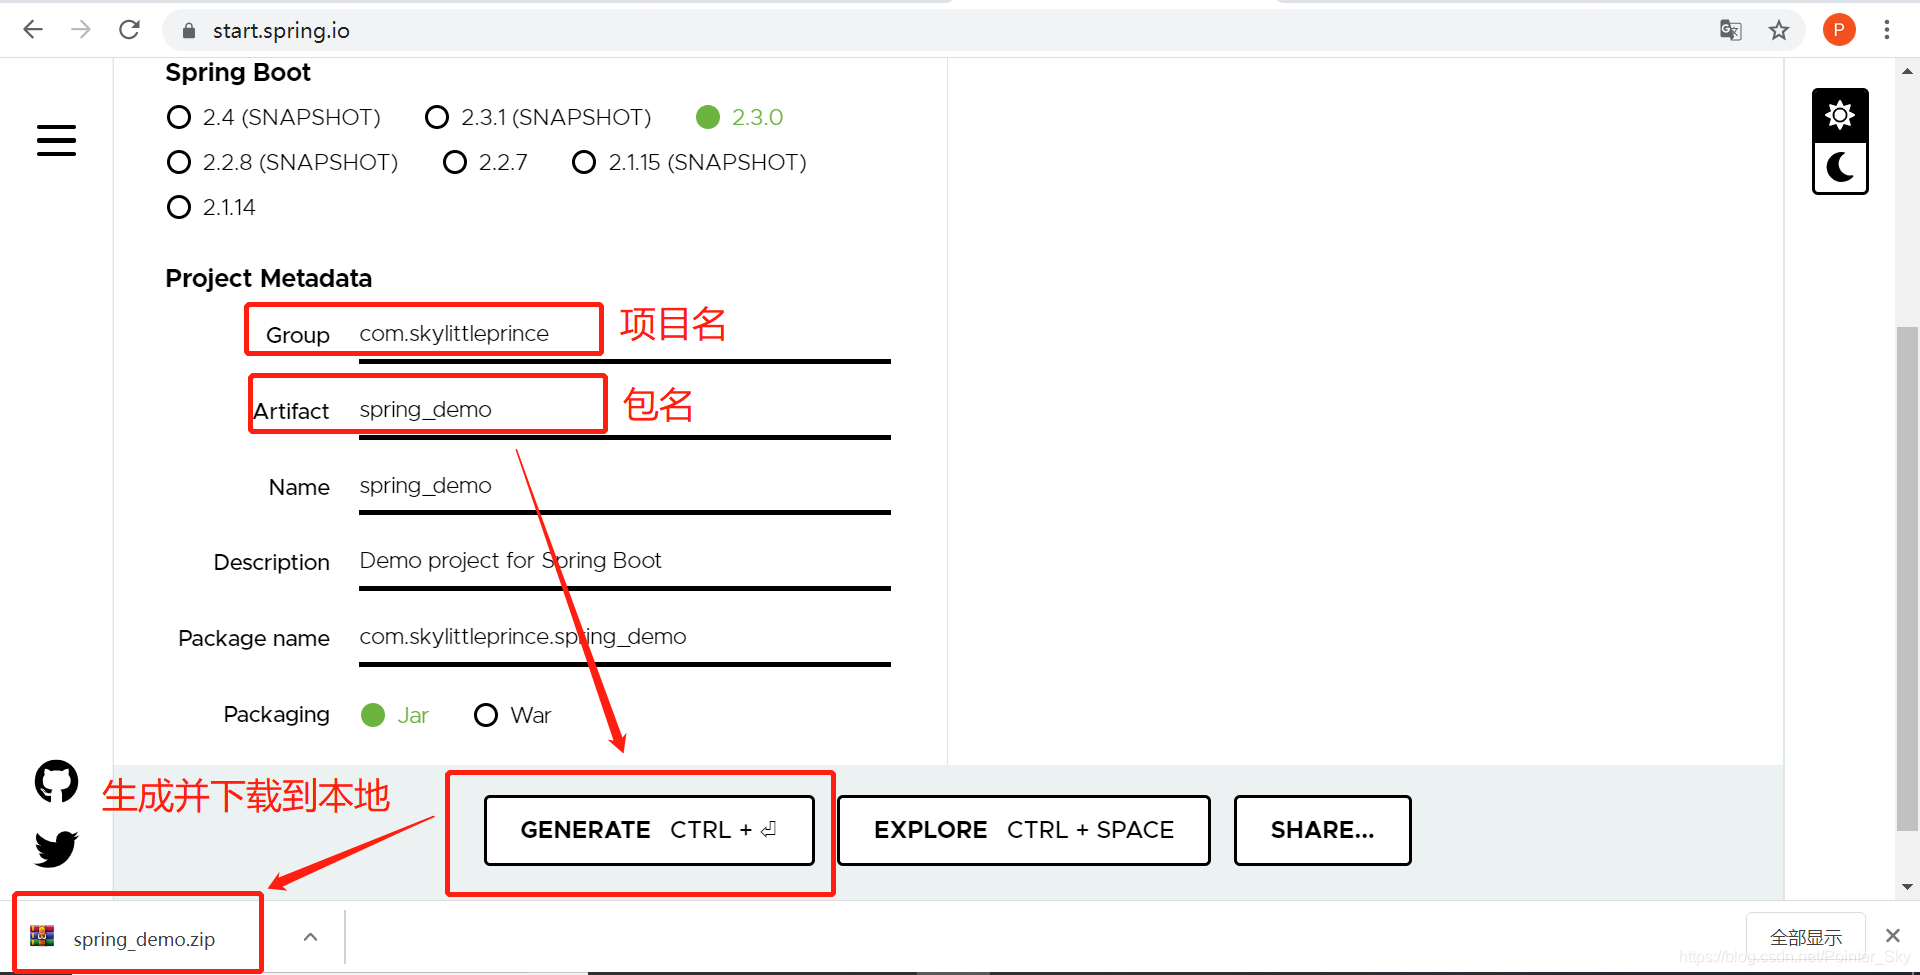Image resolution: width=1920 pixels, height=975 pixels.
Task: Click the page vertical scrollbar thumb
Action: (x=1907, y=578)
